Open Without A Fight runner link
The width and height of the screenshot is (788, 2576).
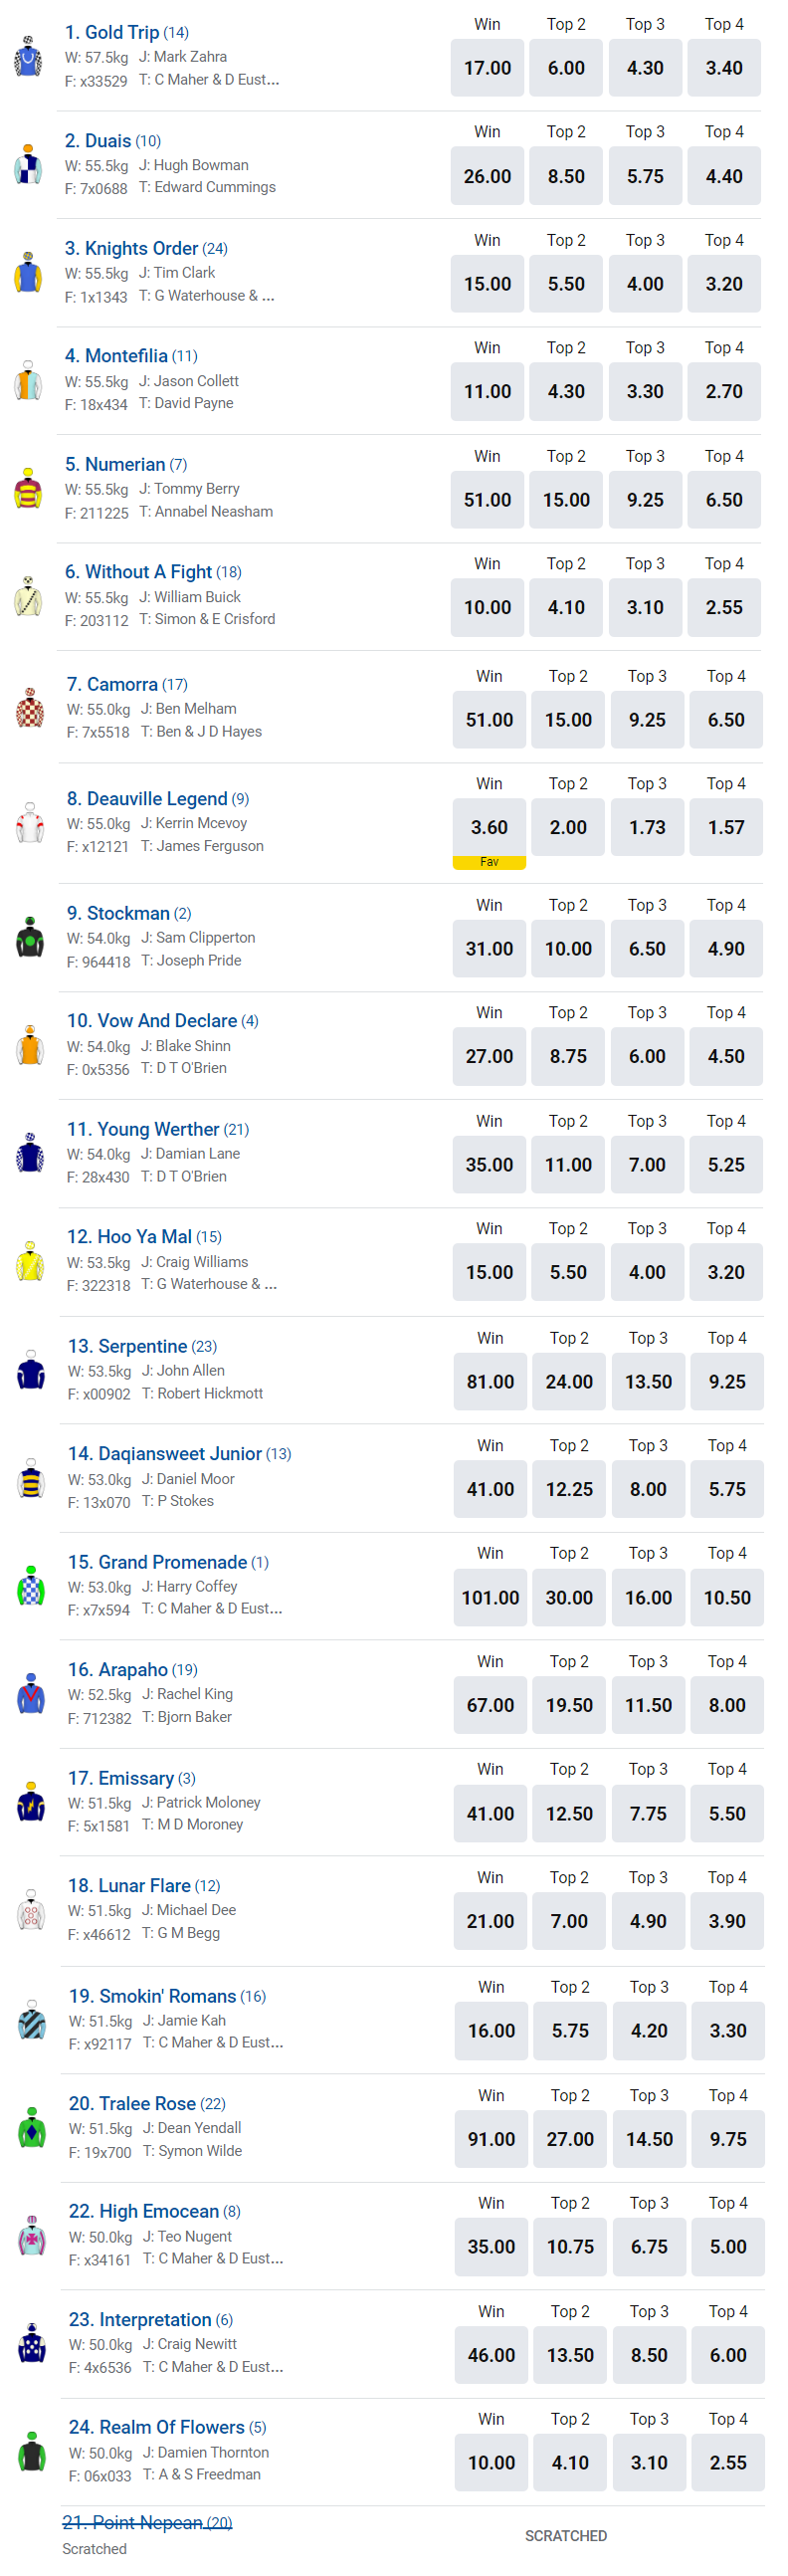(148, 572)
